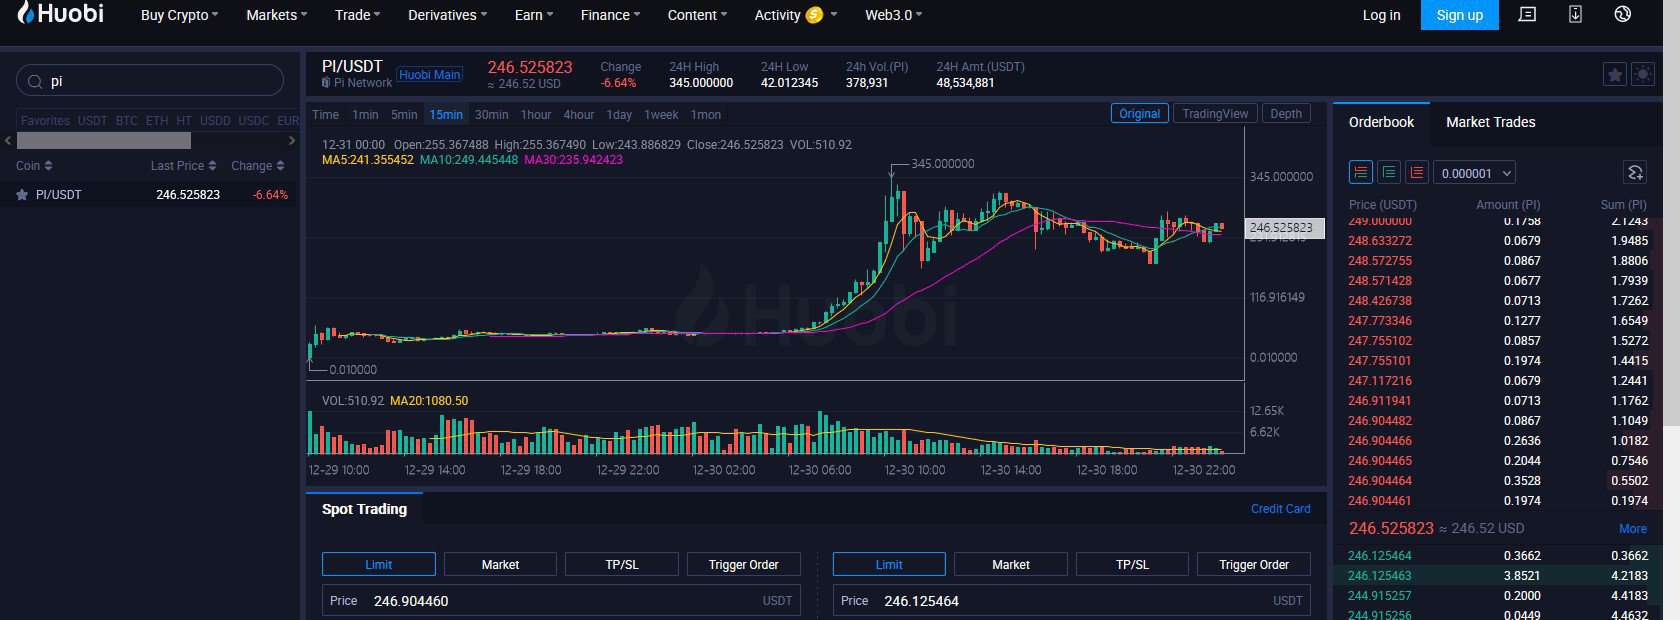The width and height of the screenshot is (1680, 620).
Task: Select the Original chart mode
Action: coord(1139,114)
